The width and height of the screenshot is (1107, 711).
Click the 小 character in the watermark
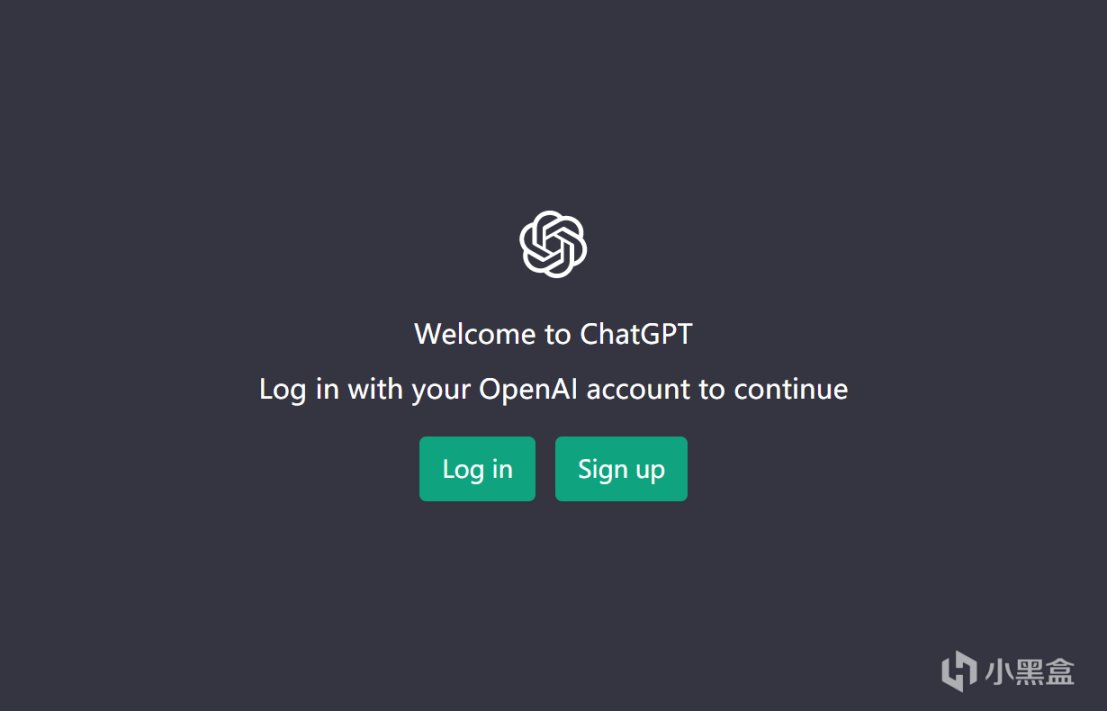[x=1000, y=671]
